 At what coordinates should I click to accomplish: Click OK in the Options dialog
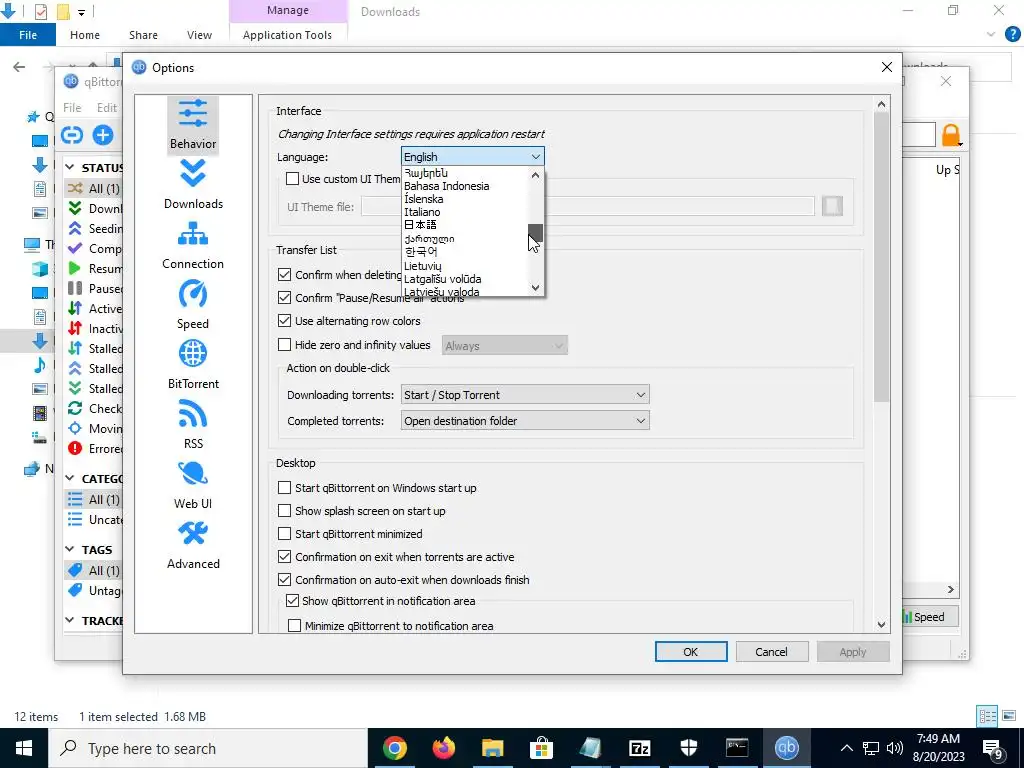point(691,652)
